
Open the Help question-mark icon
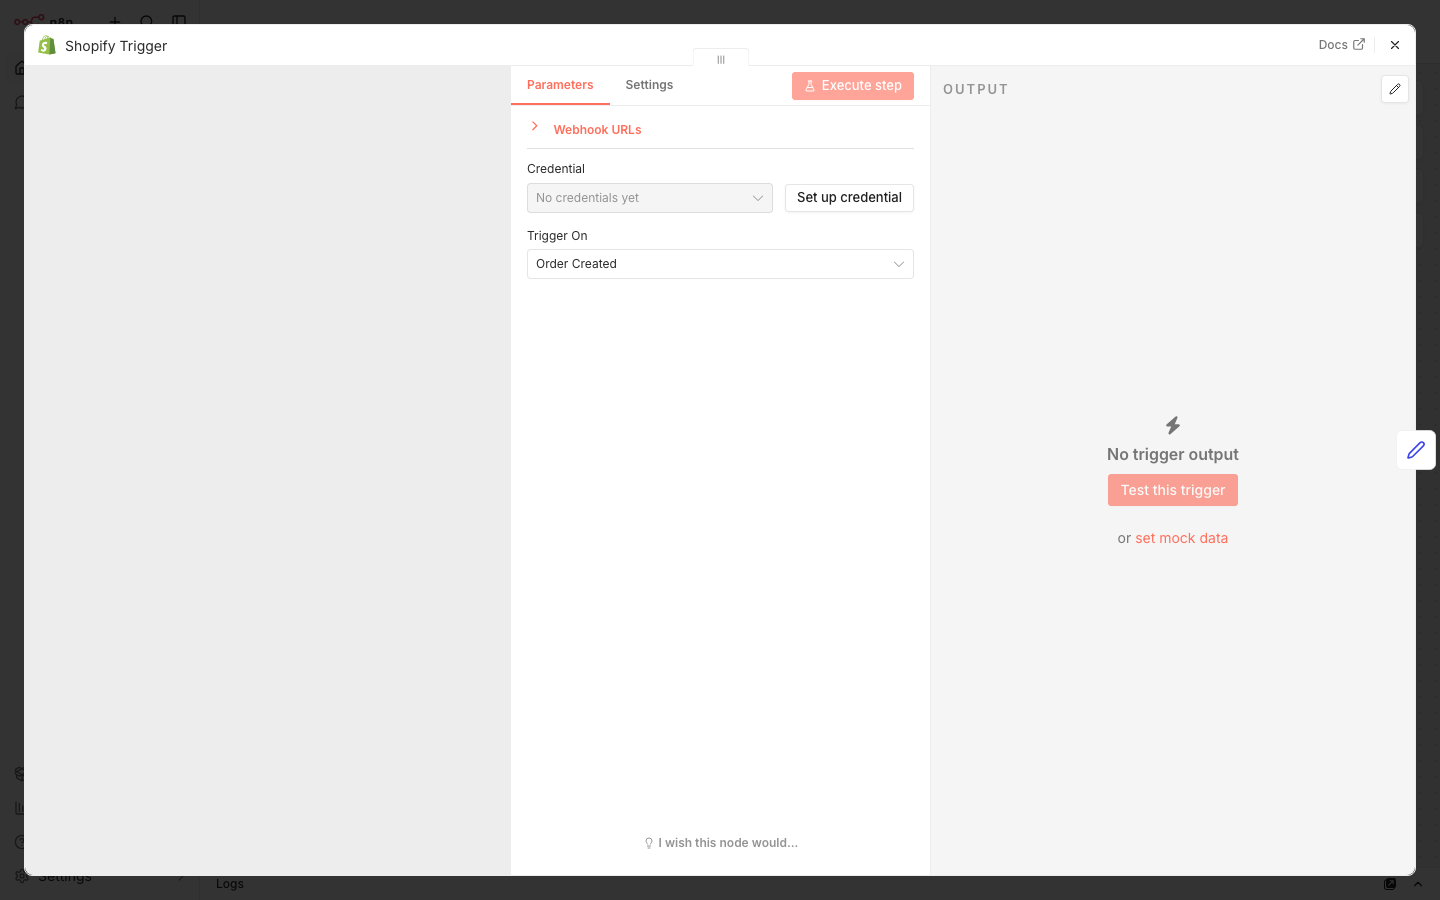[x=20, y=841]
